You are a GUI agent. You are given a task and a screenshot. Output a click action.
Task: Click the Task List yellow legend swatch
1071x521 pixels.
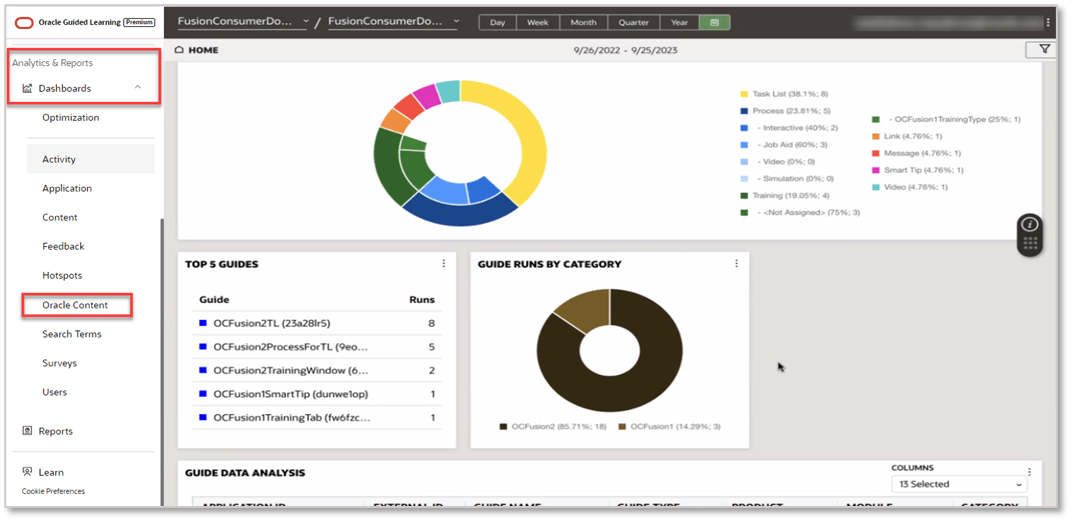click(744, 94)
